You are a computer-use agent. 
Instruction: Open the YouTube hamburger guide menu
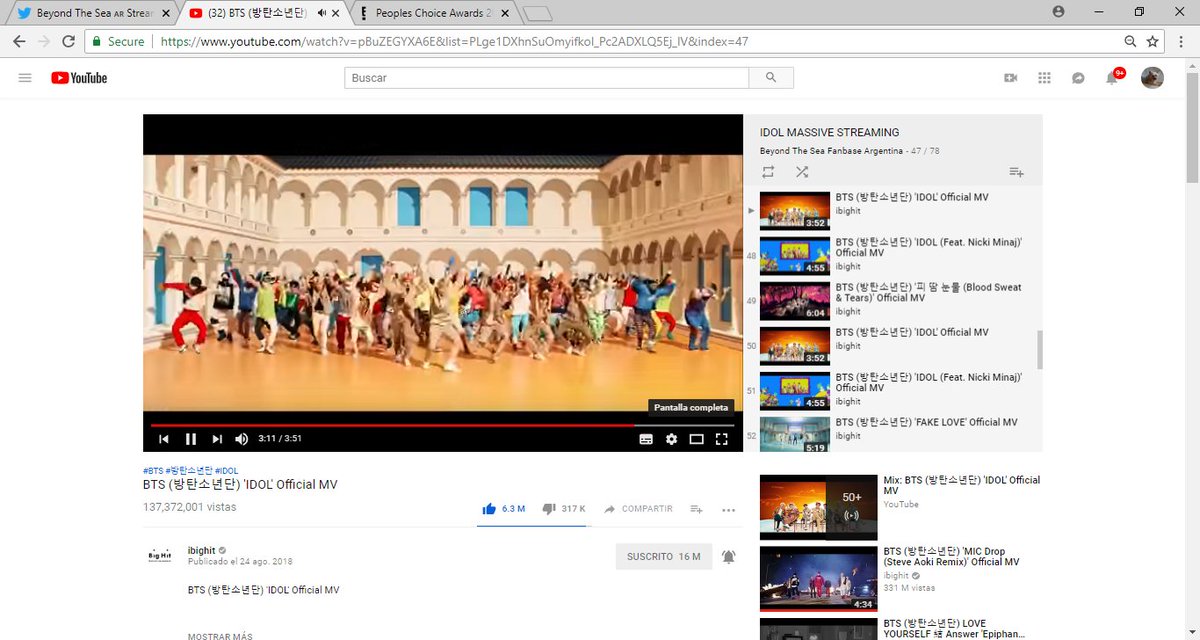tap(25, 78)
